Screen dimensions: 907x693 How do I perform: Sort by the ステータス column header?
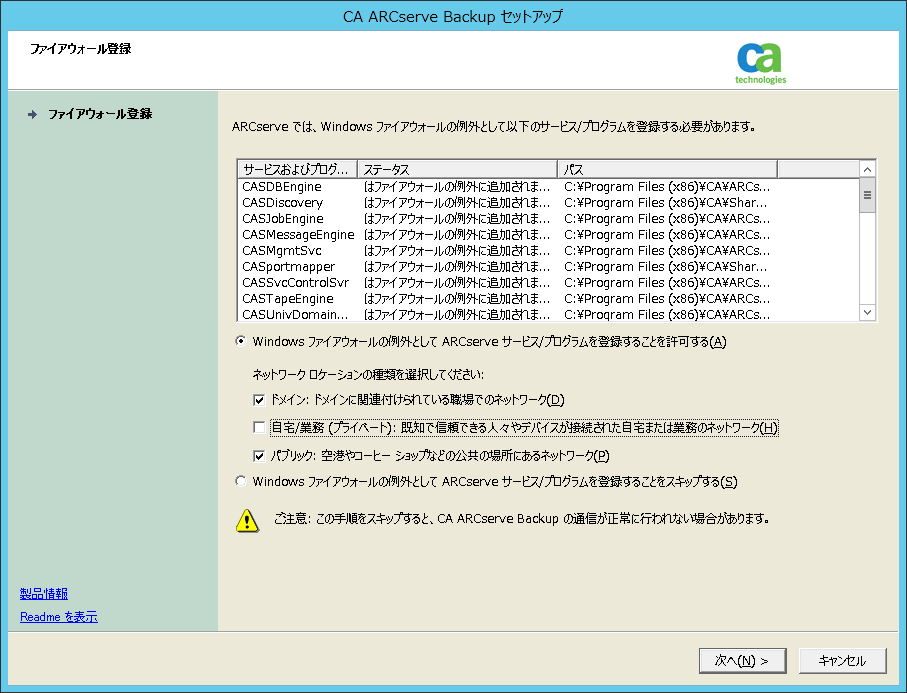[x=457, y=169]
